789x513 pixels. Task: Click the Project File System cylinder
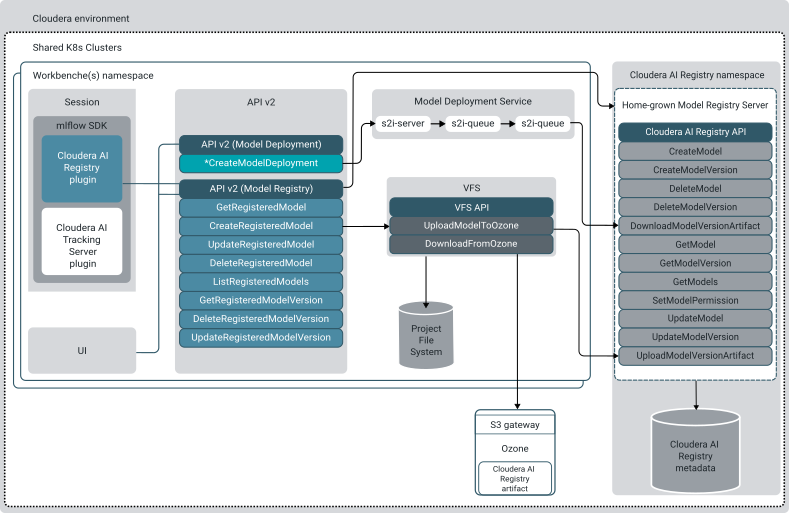tap(425, 335)
